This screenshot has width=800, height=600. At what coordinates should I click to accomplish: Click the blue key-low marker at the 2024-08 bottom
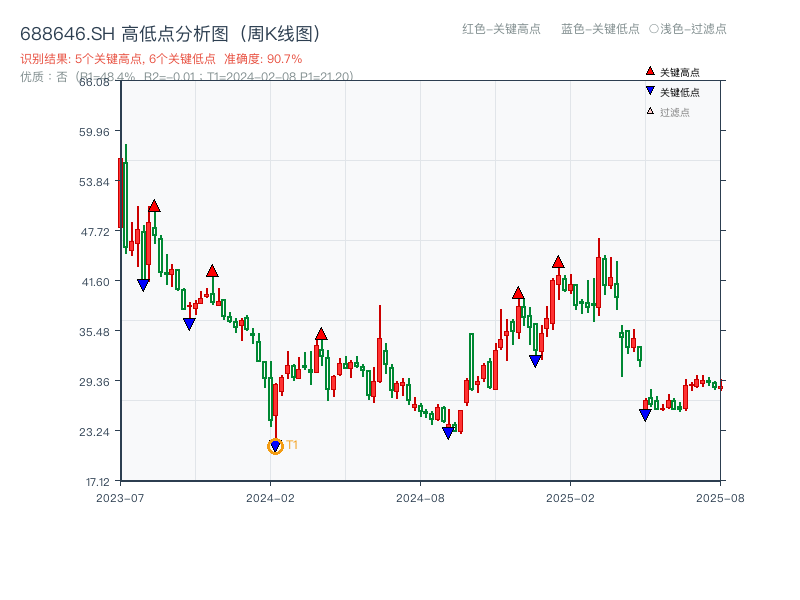[x=449, y=430]
